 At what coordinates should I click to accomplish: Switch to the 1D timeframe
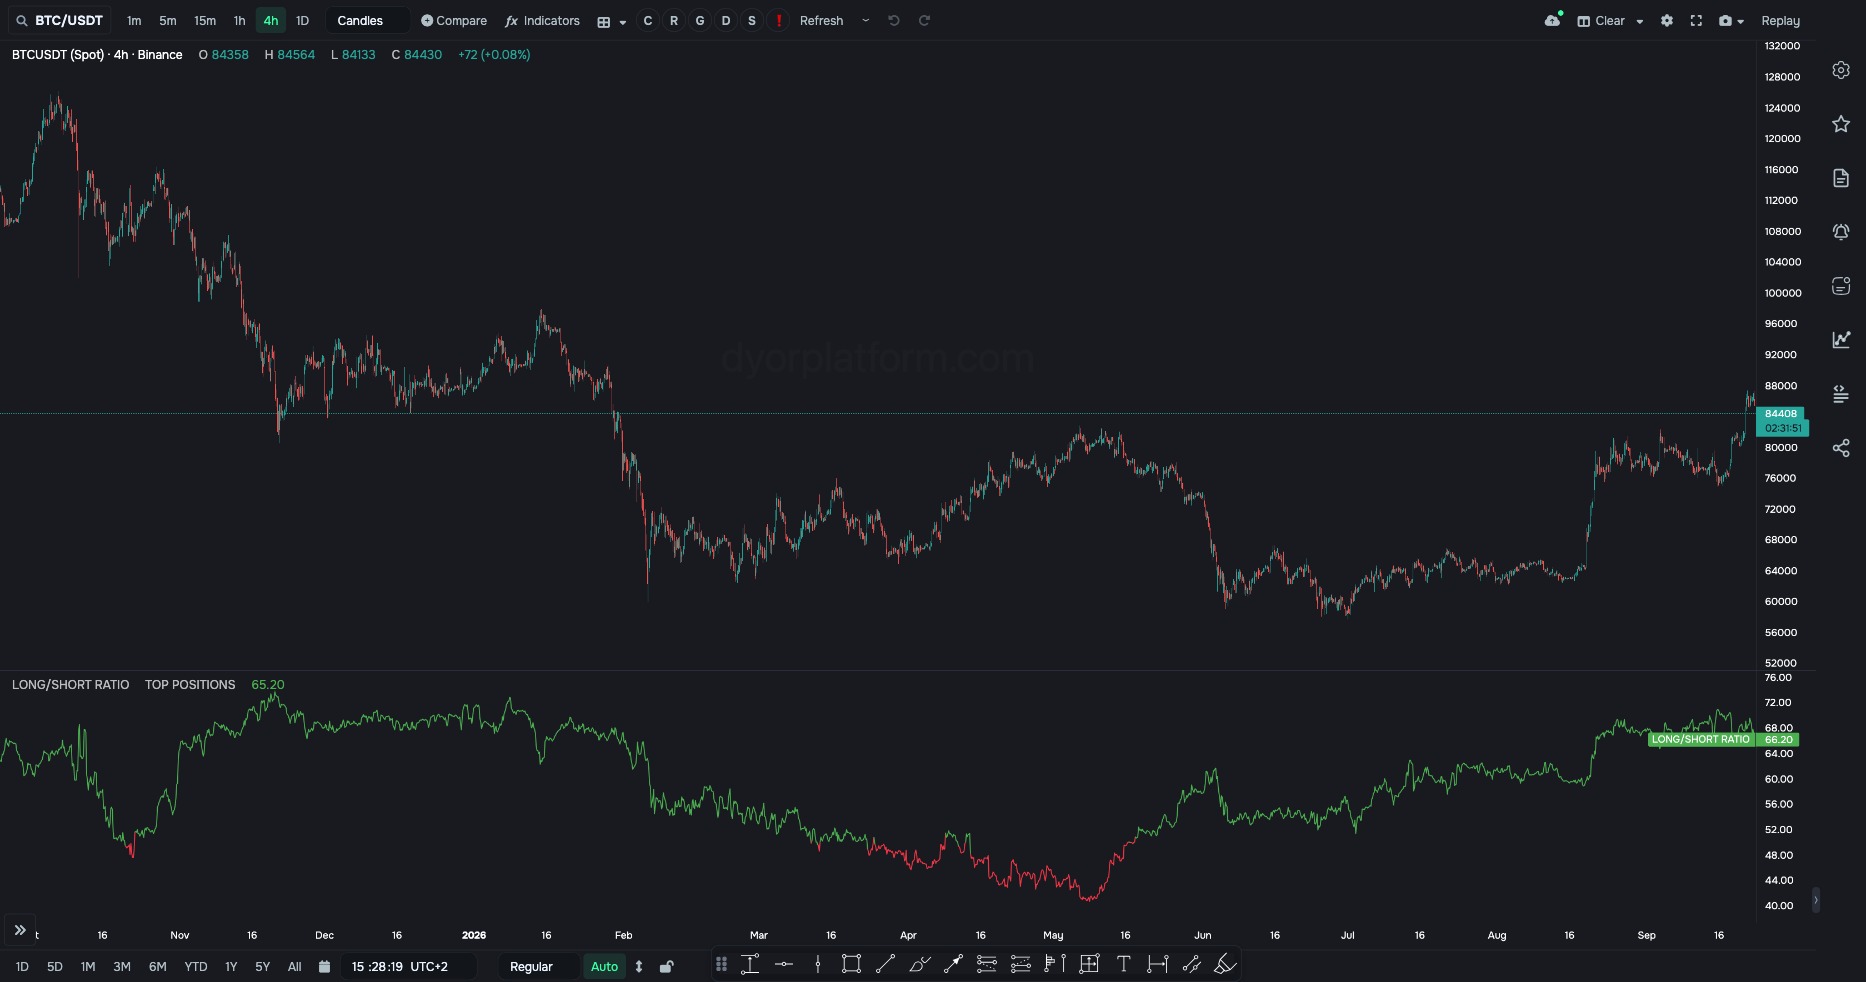click(302, 20)
